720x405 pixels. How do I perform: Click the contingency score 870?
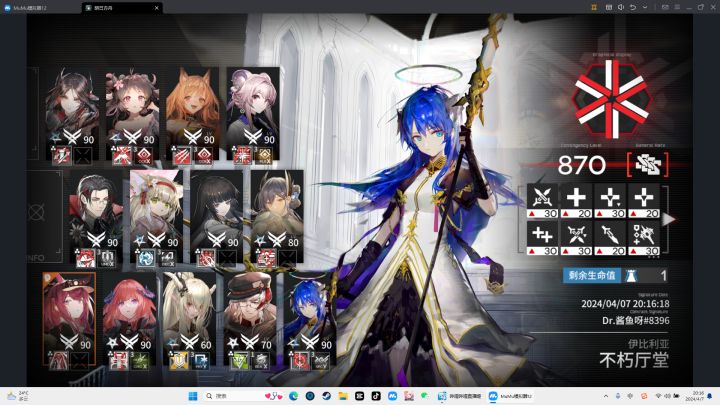click(582, 165)
